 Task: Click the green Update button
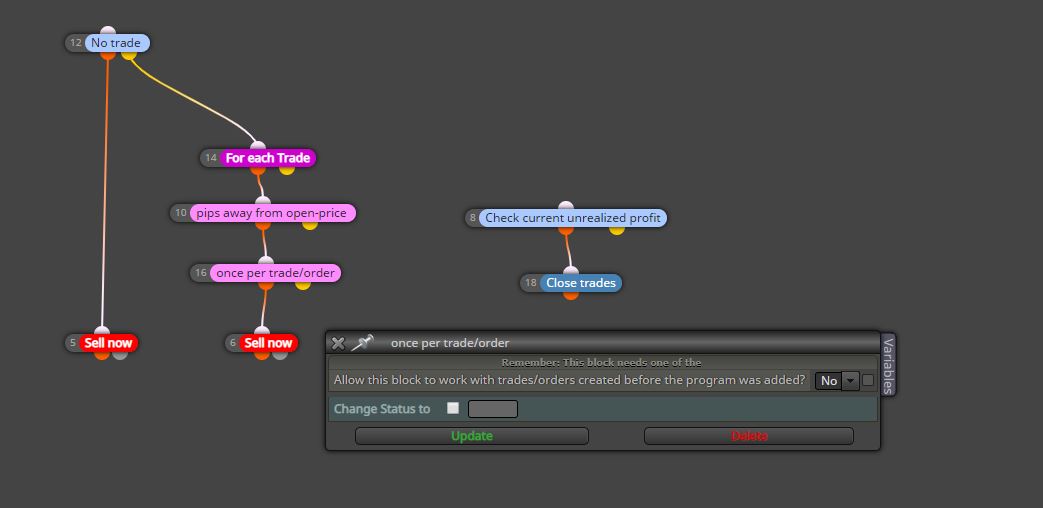(472, 436)
